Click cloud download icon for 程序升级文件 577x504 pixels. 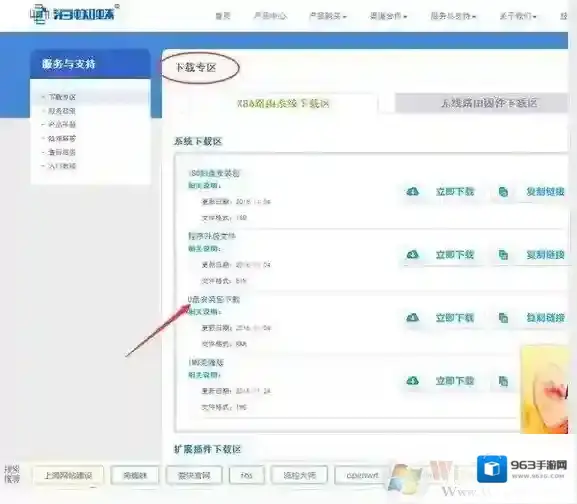pyautogui.click(x=413, y=255)
